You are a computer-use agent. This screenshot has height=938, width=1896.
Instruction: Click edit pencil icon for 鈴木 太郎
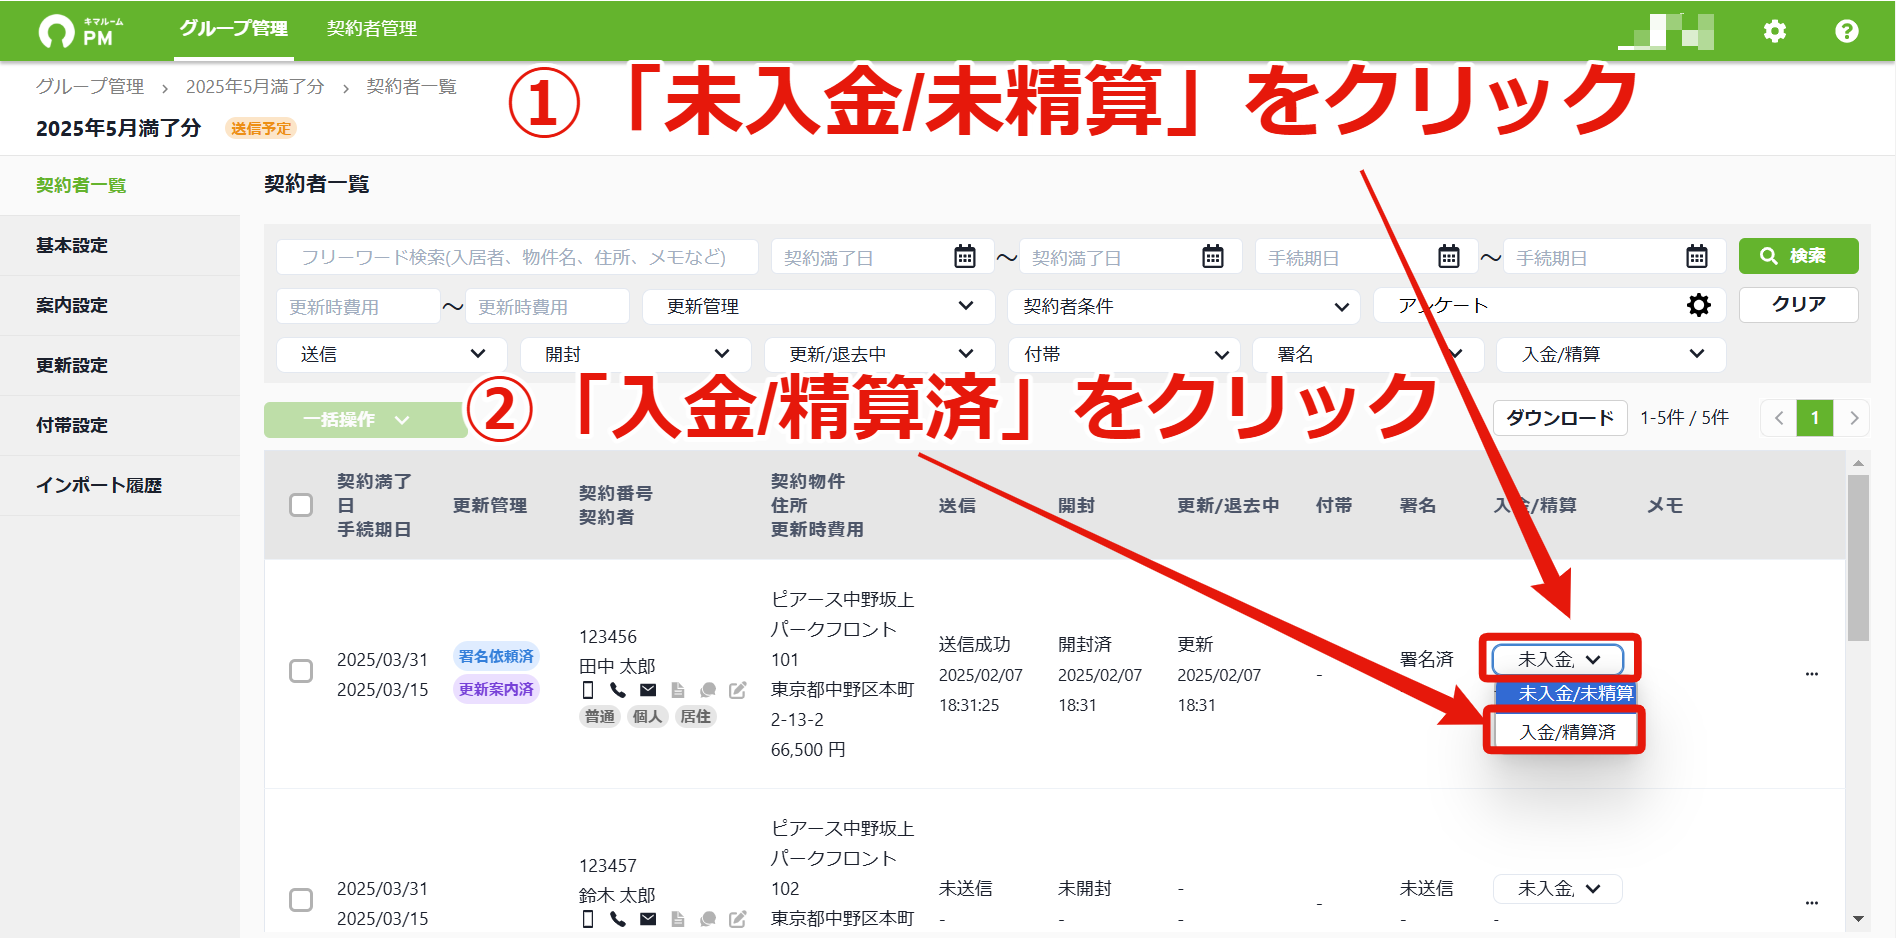click(x=738, y=919)
